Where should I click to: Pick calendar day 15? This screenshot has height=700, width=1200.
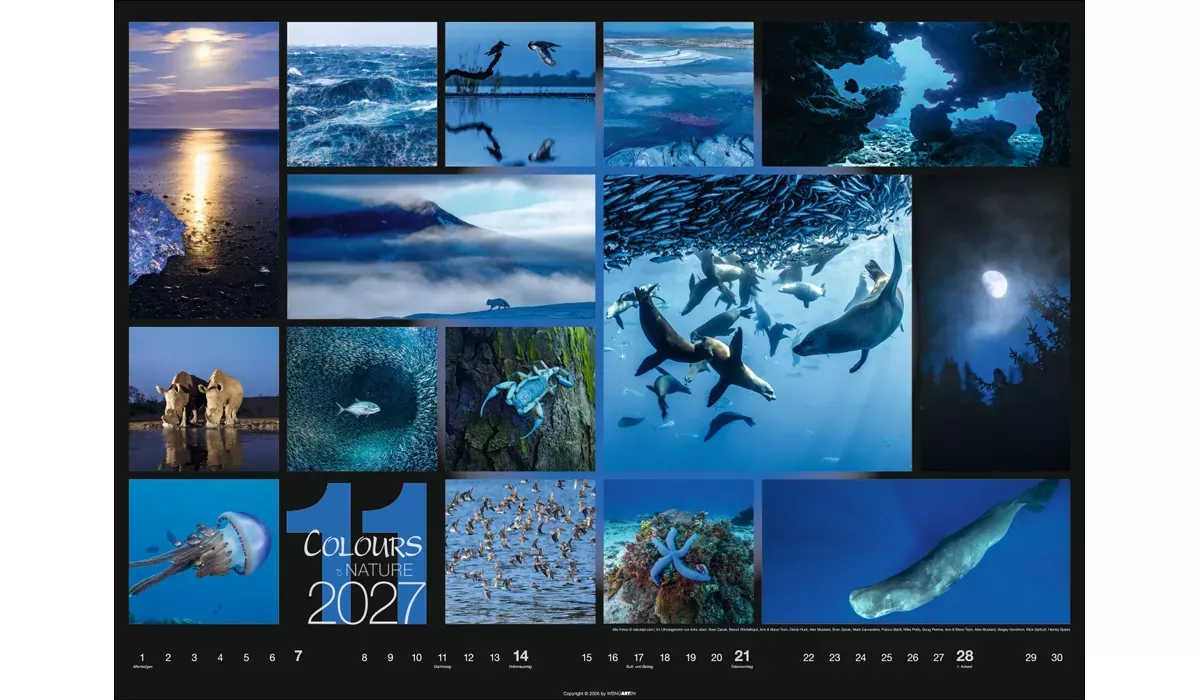pos(587,657)
